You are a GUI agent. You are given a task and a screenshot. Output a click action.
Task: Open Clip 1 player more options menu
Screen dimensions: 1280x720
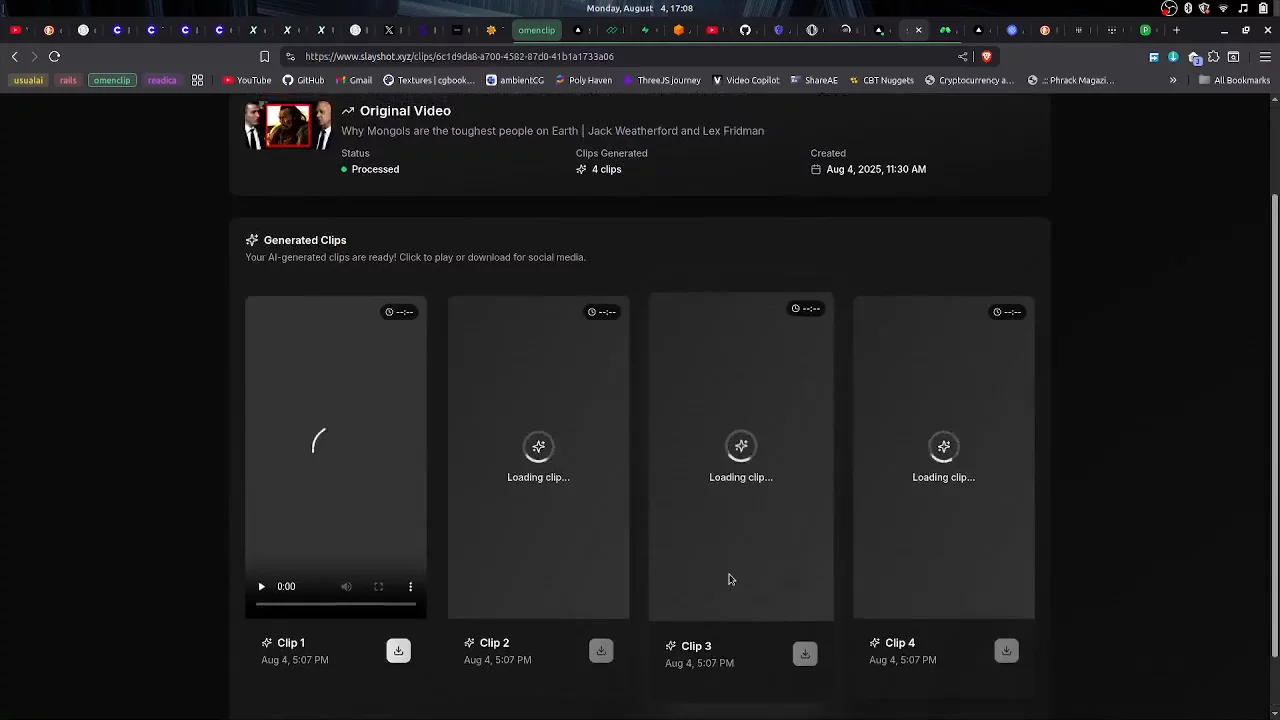pyautogui.click(x=410, y=587)
